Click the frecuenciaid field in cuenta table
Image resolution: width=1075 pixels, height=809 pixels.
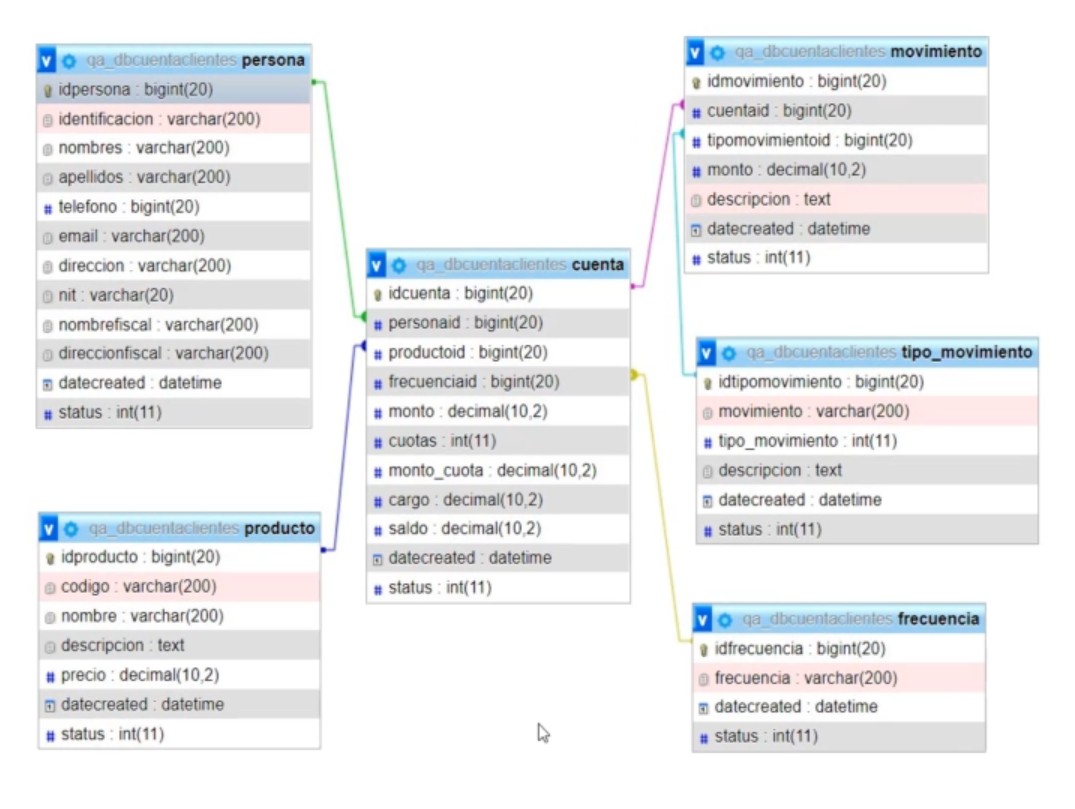pos(473,382)
